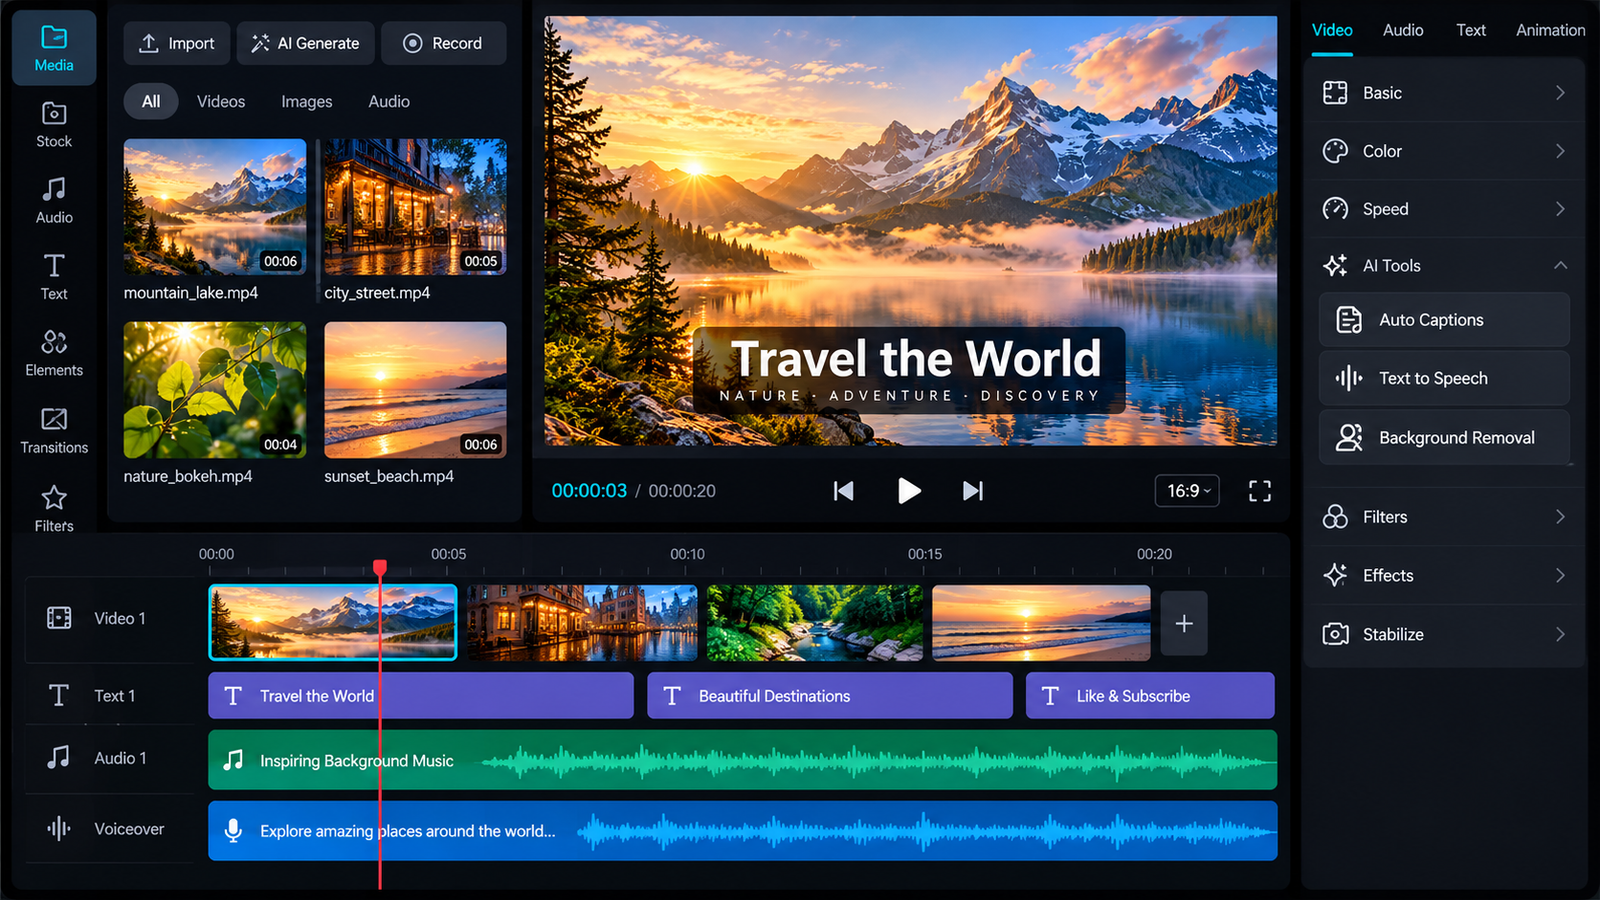This screenshot has width=1600, height=900.
Task: Open the aspect ratio 16:9 dropdown
Action: (x=1187, y=491)
